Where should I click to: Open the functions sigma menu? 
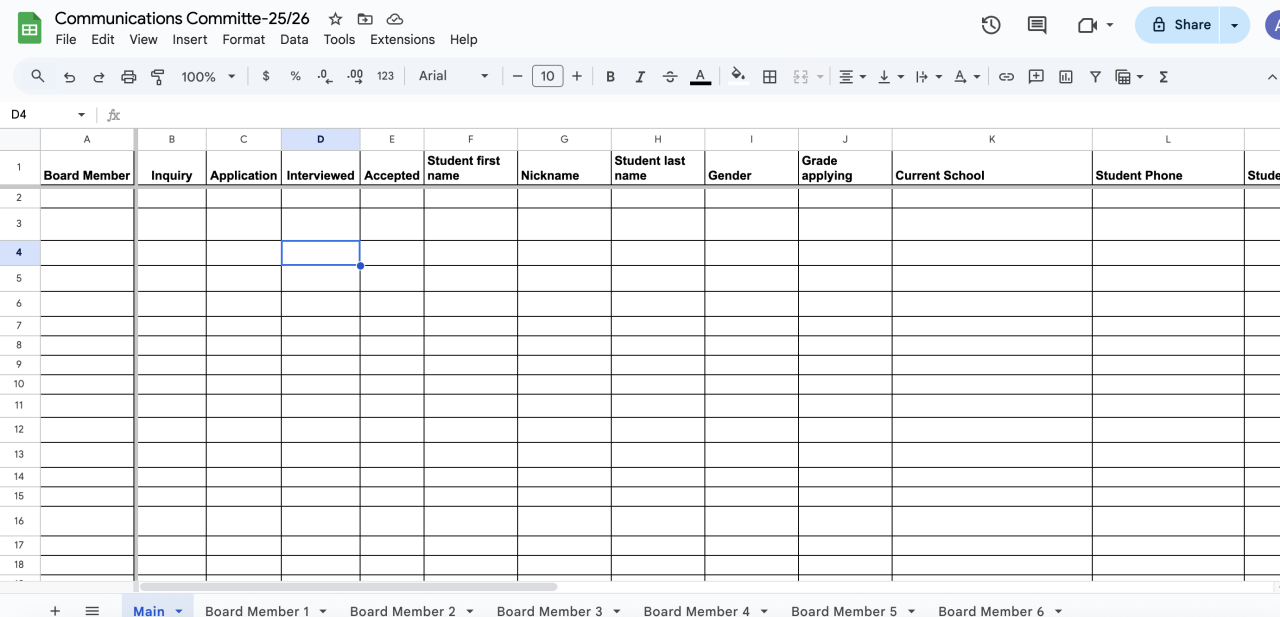(1163, 76)
